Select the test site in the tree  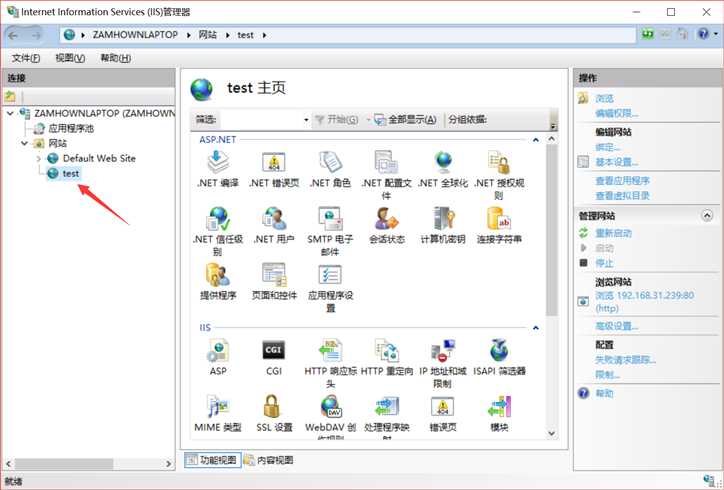pyautogui.click(x=71, y=174)
